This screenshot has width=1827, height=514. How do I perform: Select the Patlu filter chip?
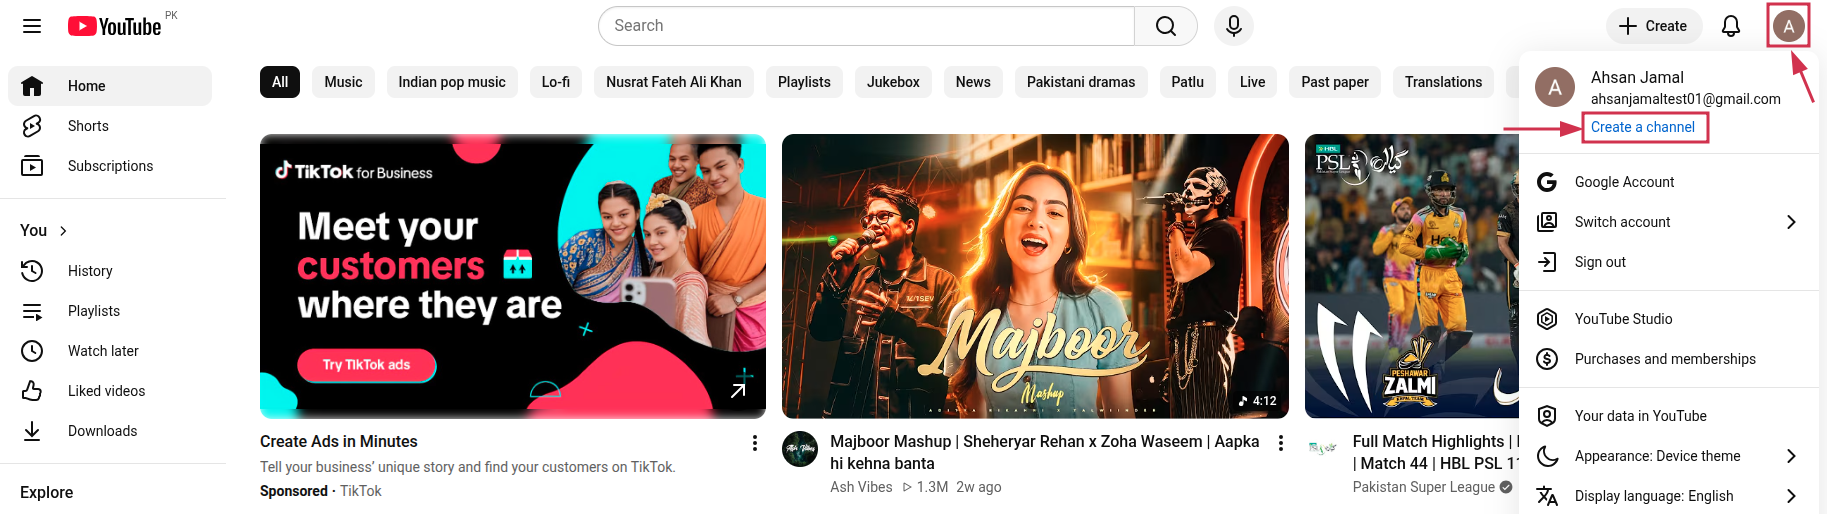pyautogui.click(x=1188, y=82)
